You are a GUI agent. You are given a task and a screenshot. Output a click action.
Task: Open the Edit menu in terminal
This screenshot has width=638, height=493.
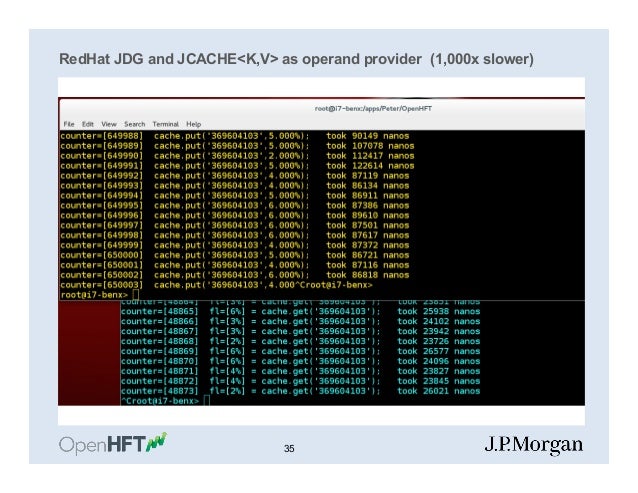[87, 124]
